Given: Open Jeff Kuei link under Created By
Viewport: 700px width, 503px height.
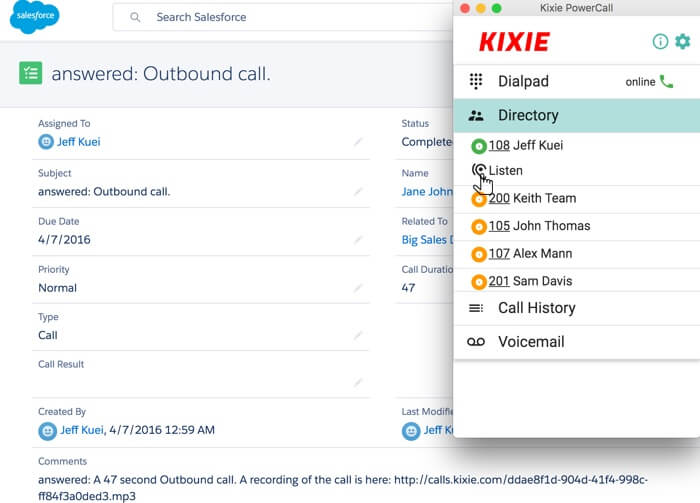Looking at the screenshot, I should [82, 430].
